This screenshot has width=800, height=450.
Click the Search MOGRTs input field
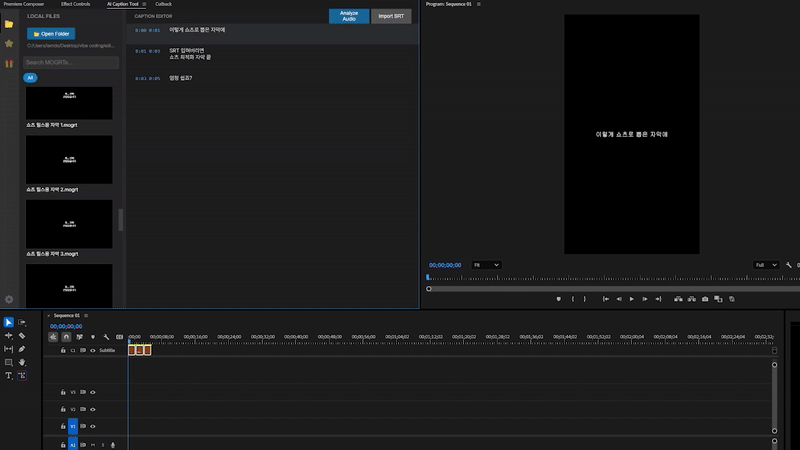pos(71,62)
